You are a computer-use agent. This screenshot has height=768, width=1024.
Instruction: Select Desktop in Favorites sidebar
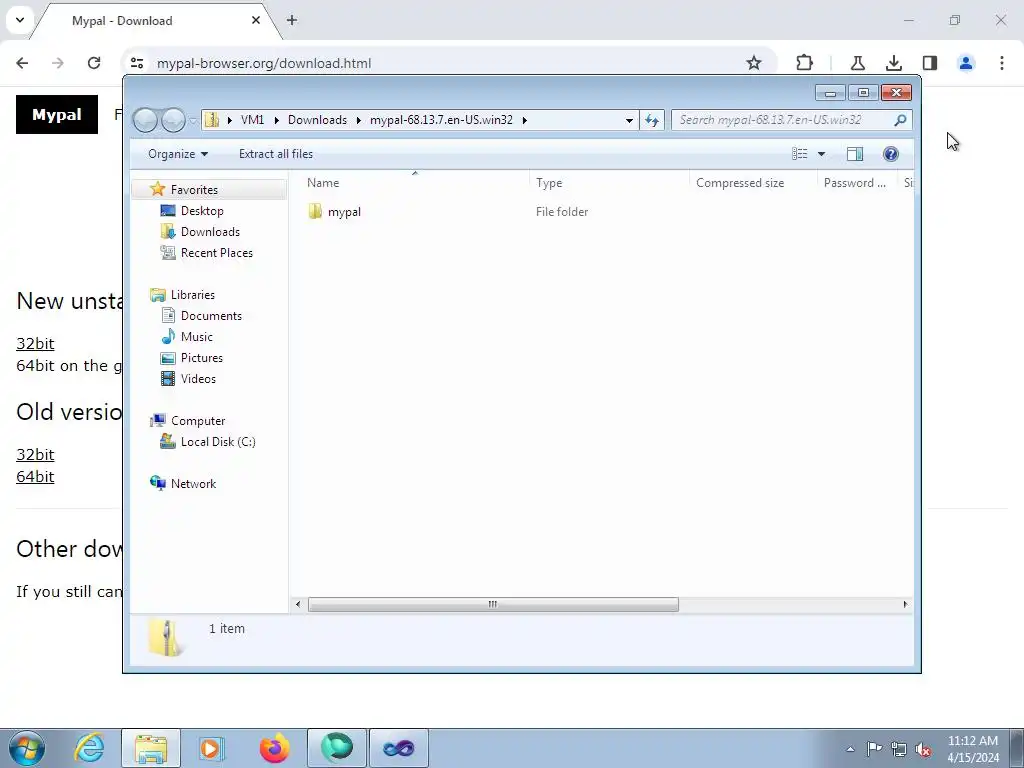202,211
